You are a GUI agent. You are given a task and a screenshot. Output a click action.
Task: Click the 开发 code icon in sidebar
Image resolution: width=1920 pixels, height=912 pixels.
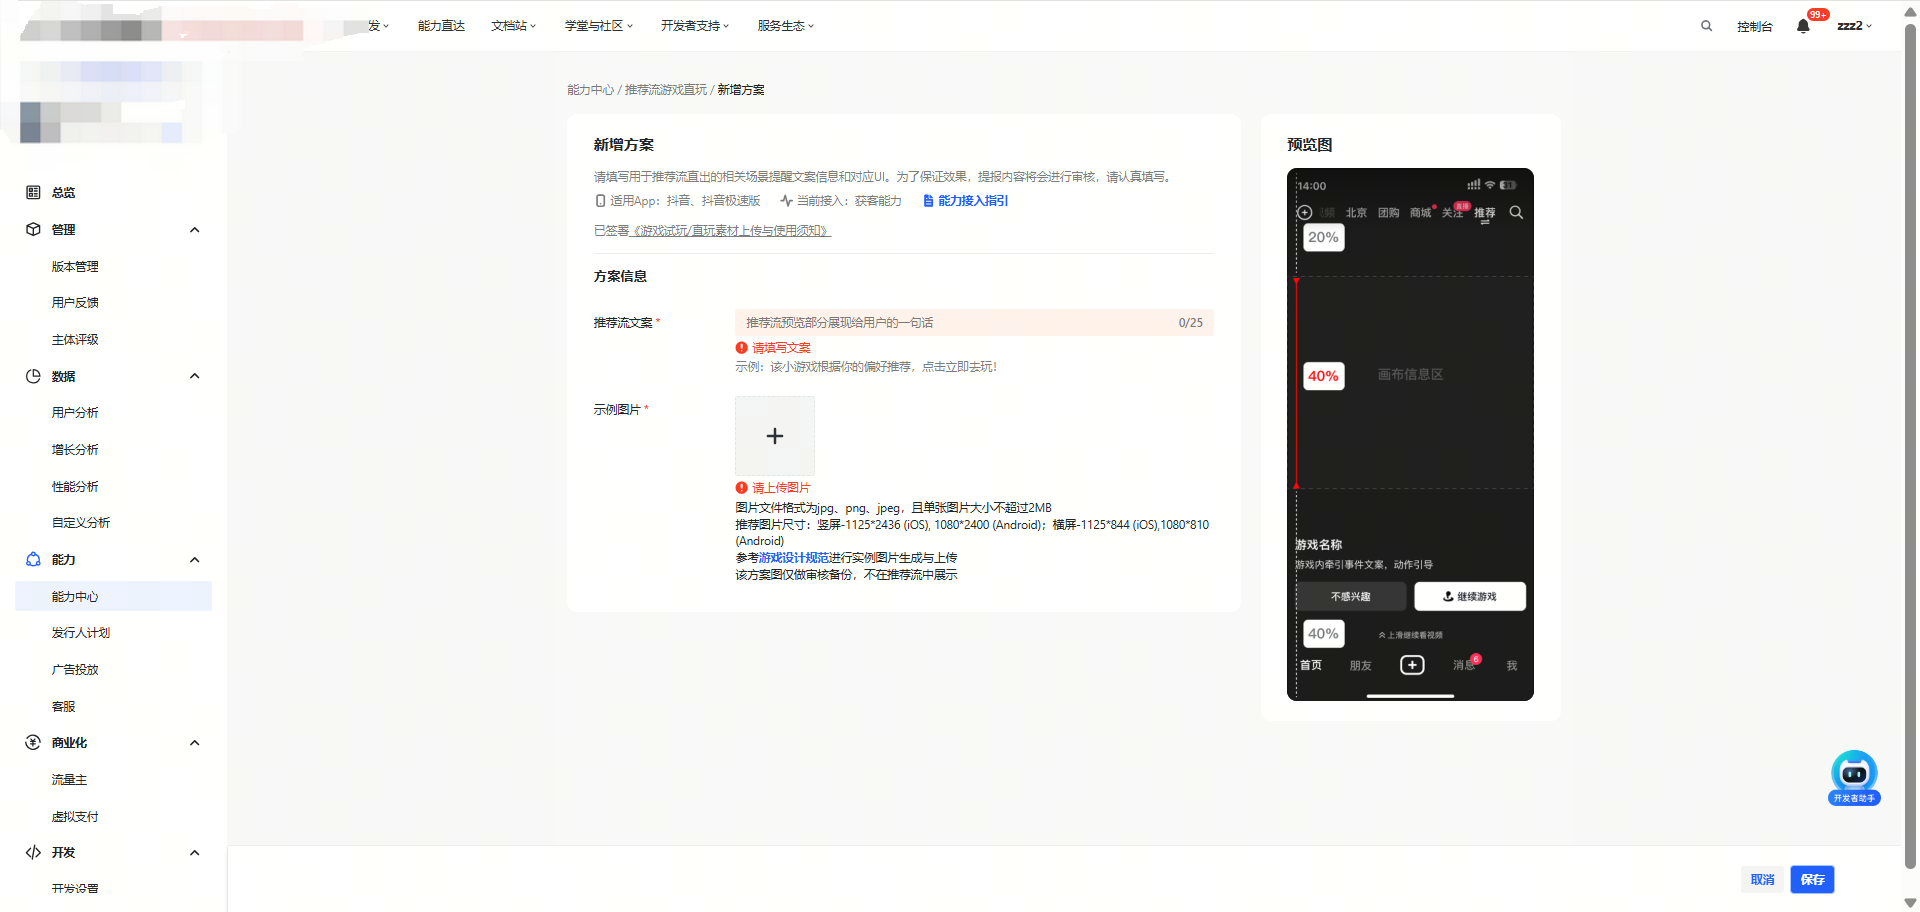33,852
